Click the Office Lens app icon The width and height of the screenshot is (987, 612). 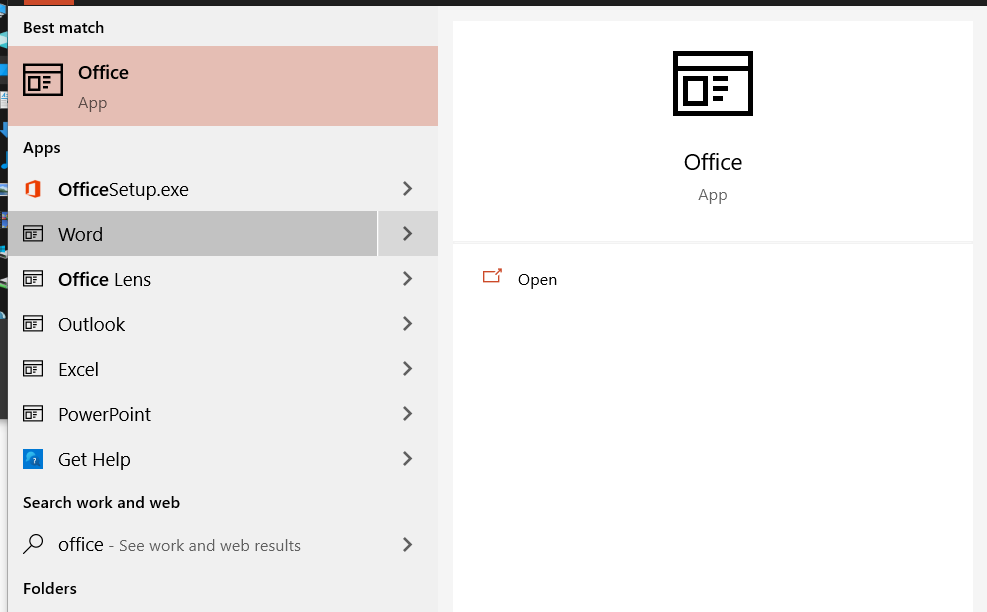tap(33, 279)
